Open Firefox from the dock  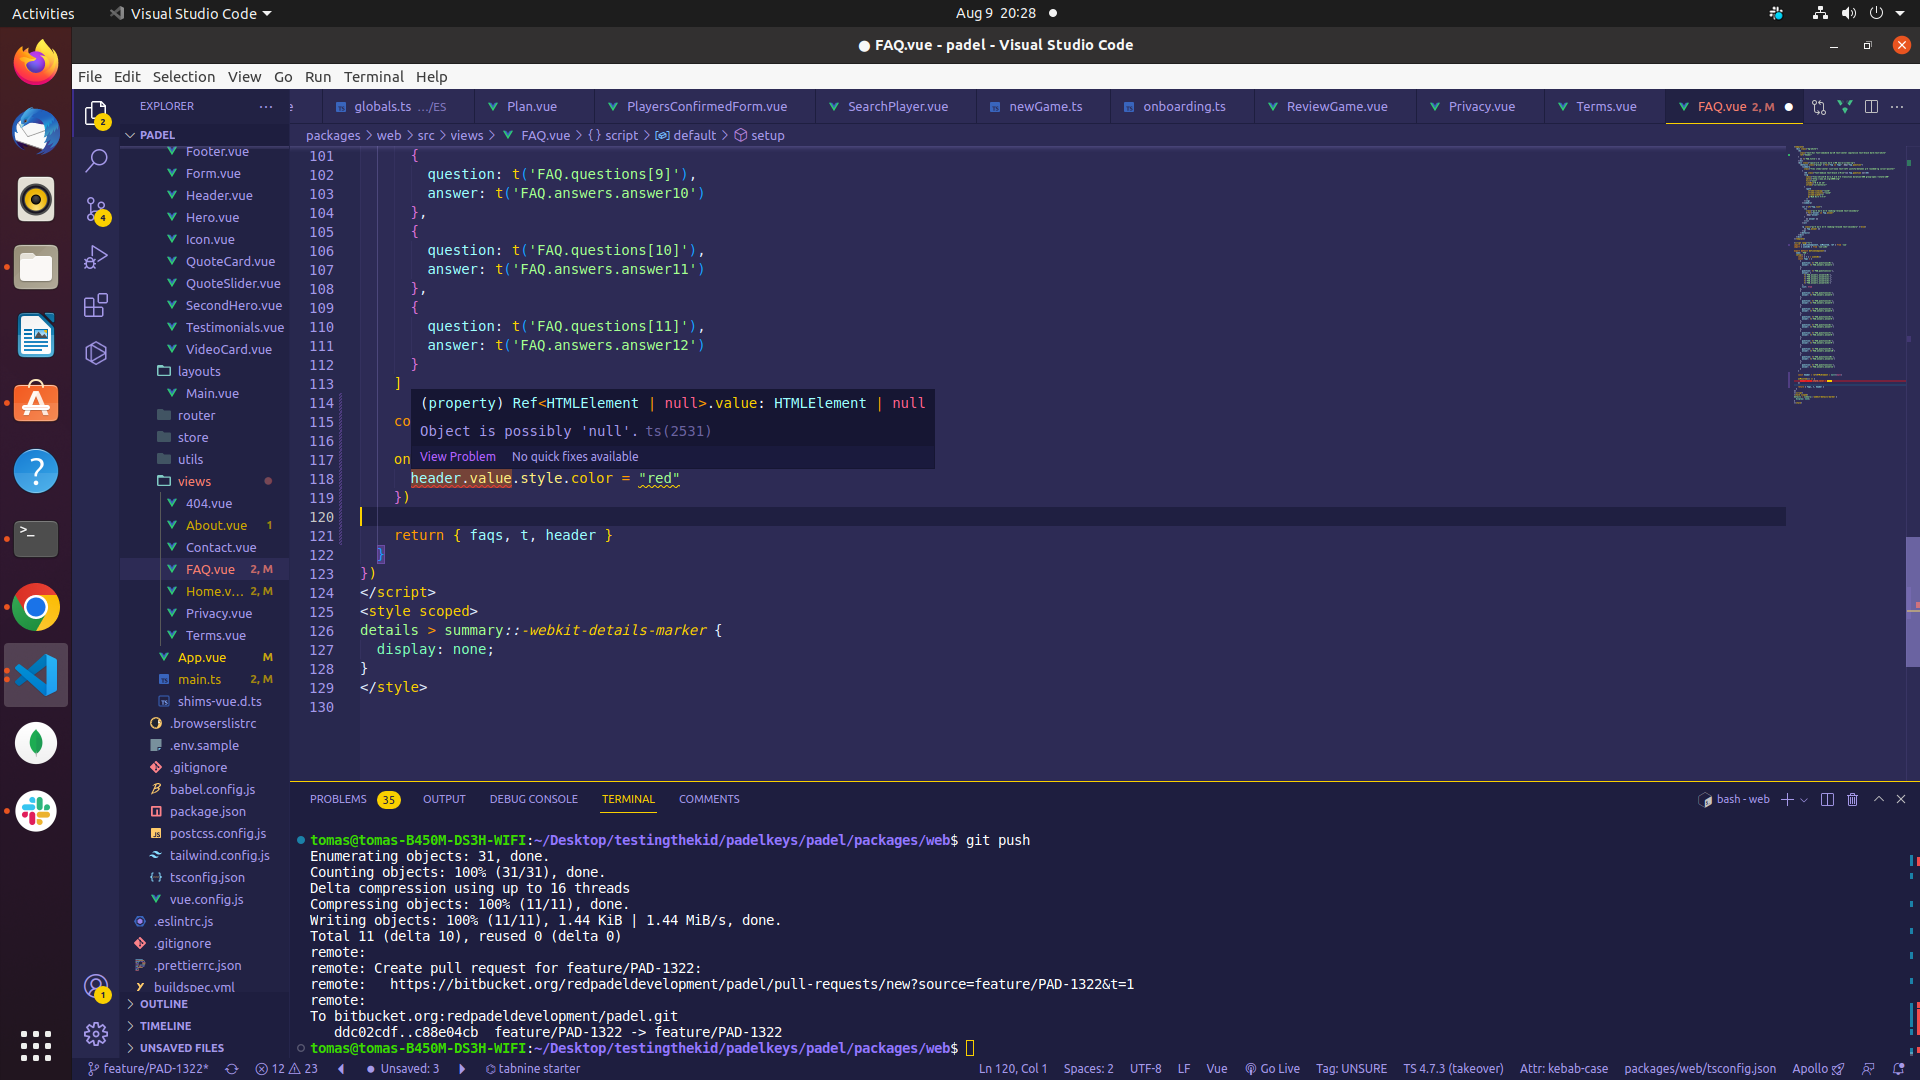[x=36, y=63]
